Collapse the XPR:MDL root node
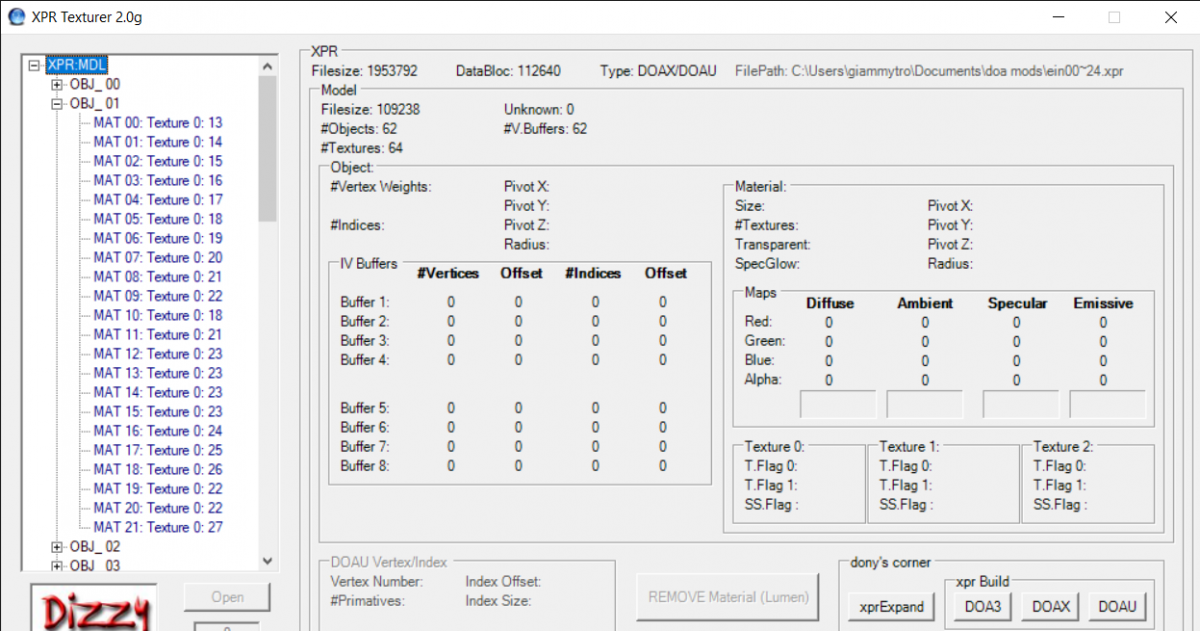 click(x=35, y=66)
